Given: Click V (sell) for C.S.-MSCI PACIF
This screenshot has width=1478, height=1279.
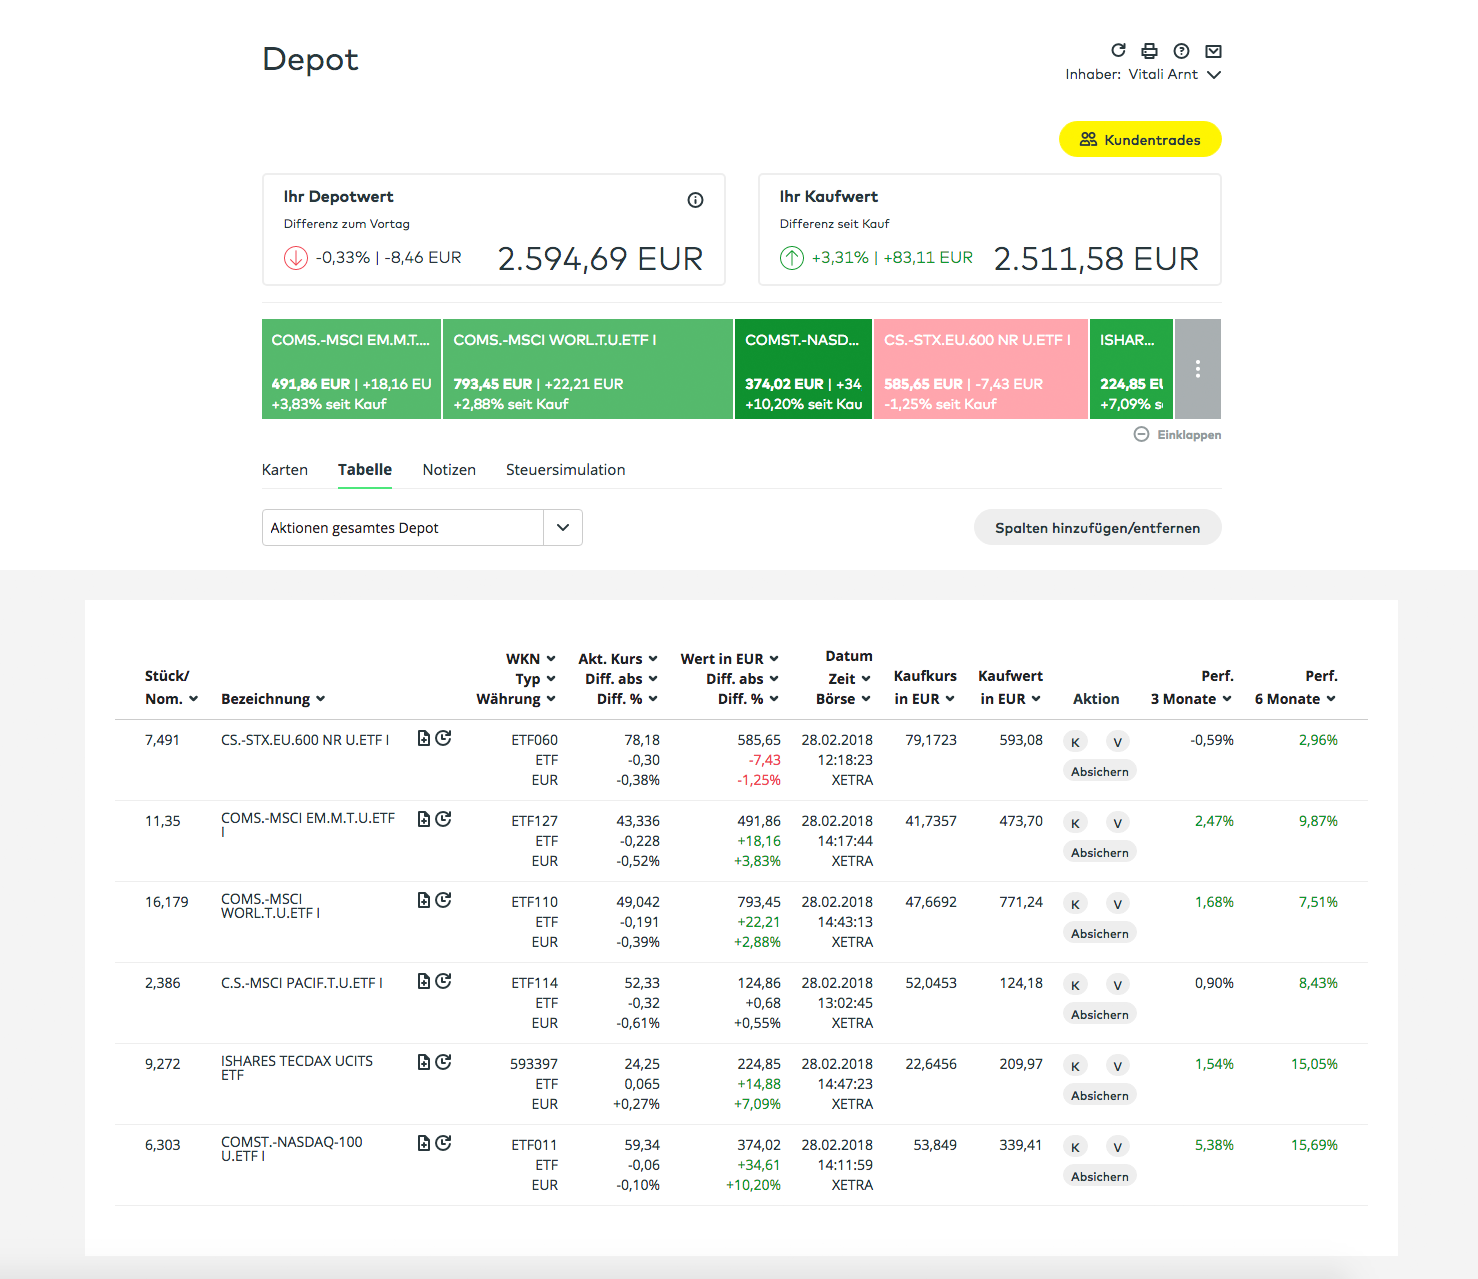Looking at the screenshot, I should click(1118, 985).
